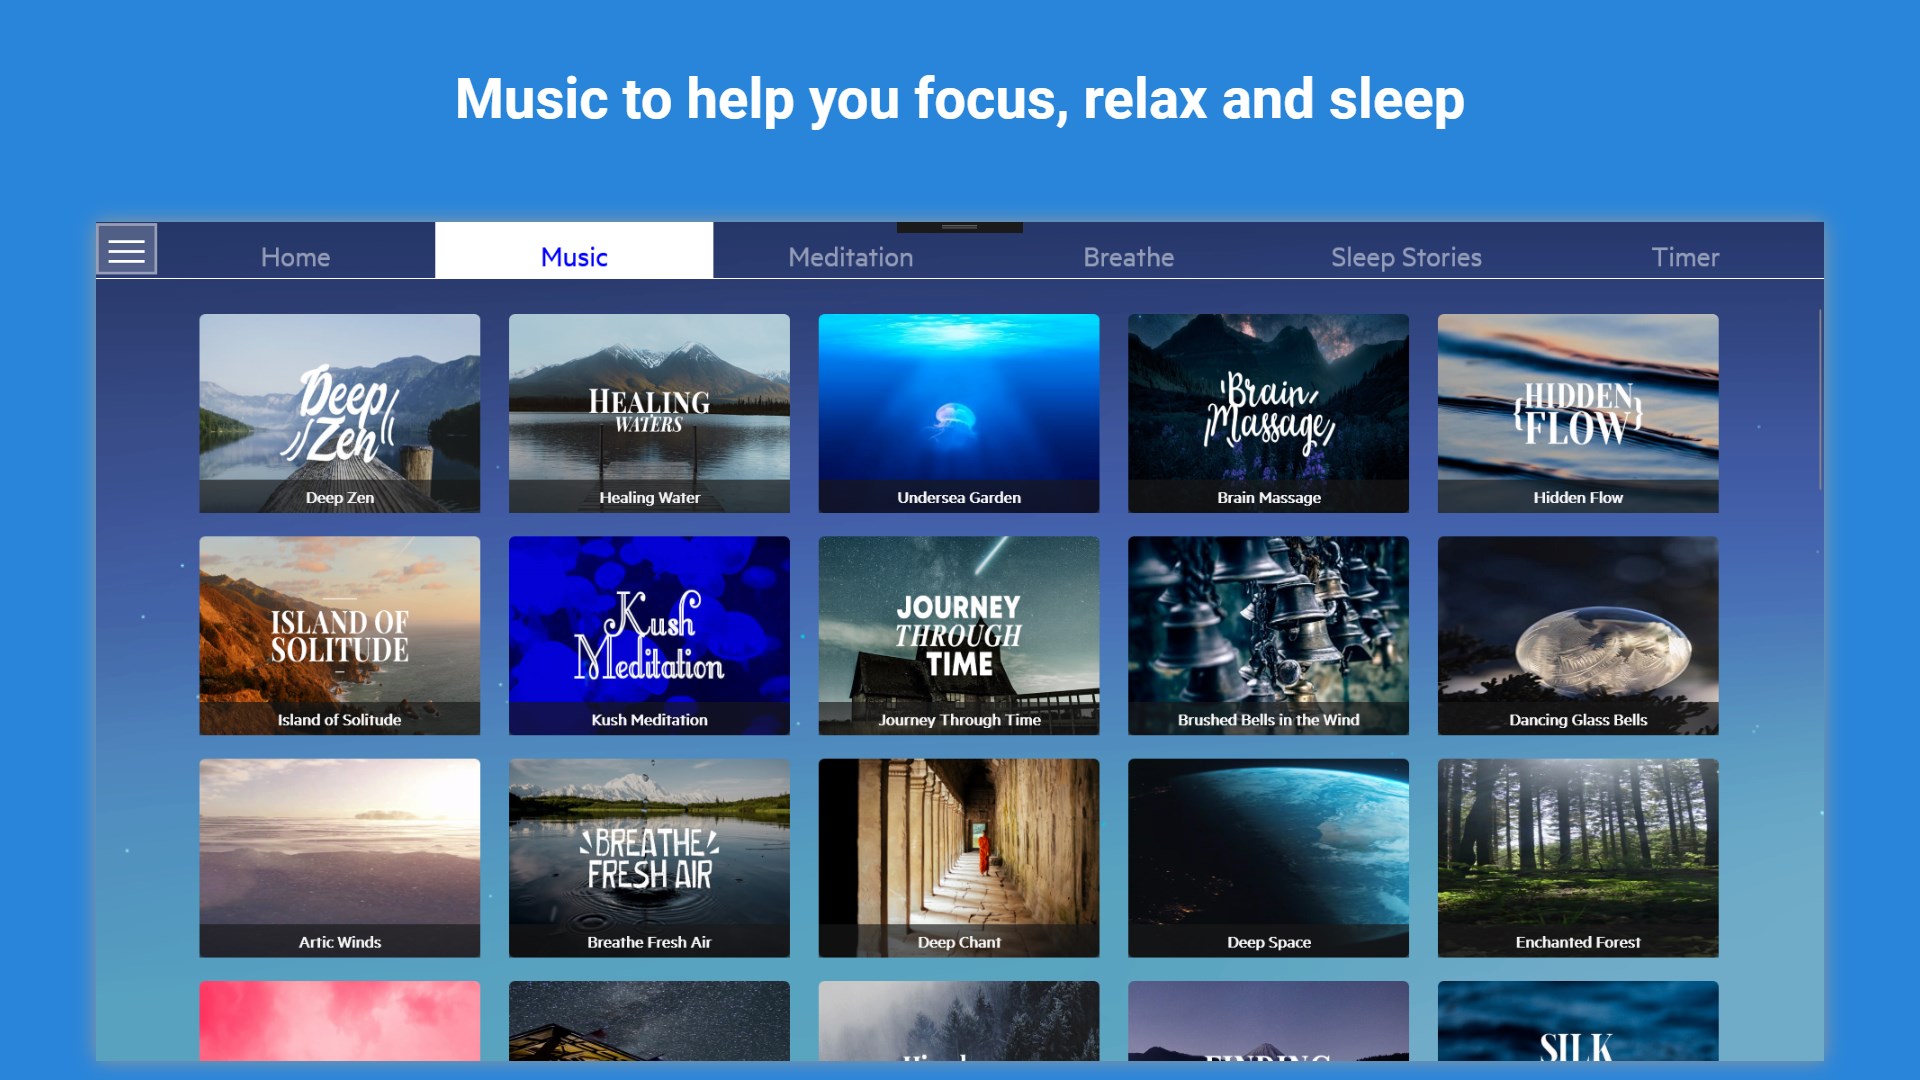
Task: Open Island of Solitude tile
Action: coord(339,635)
